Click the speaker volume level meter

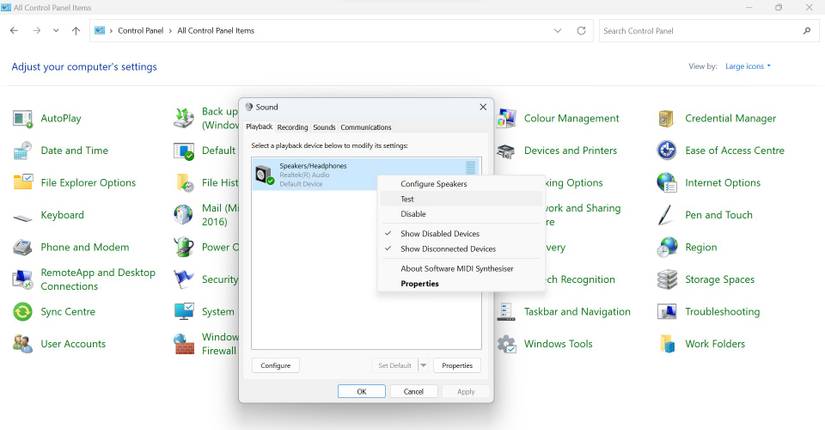coord(470,168)
